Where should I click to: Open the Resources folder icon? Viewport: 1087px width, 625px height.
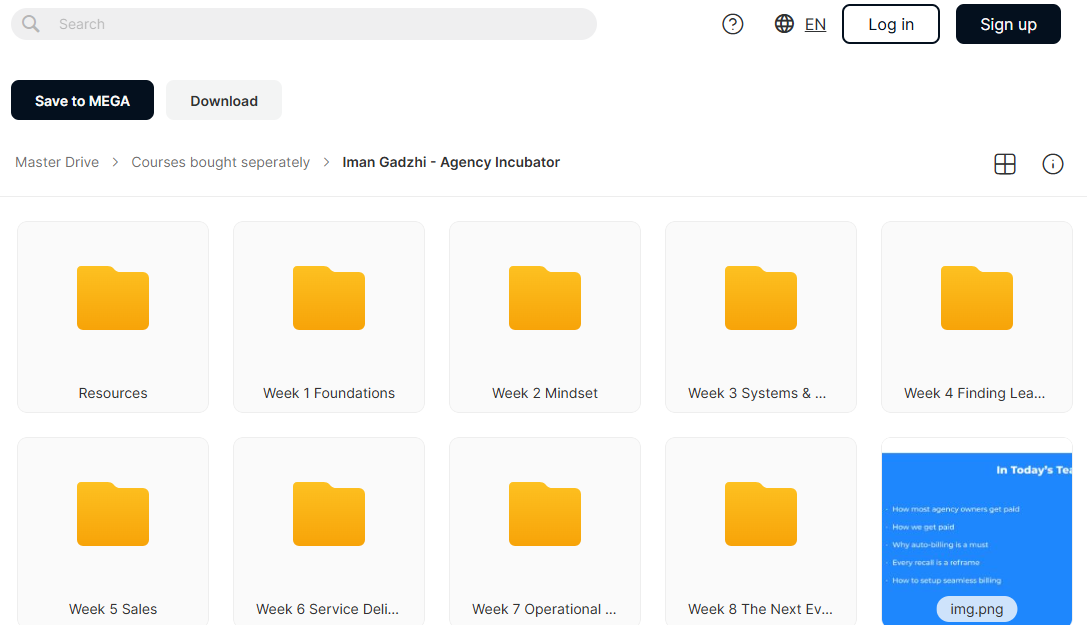tap(113, 298)
